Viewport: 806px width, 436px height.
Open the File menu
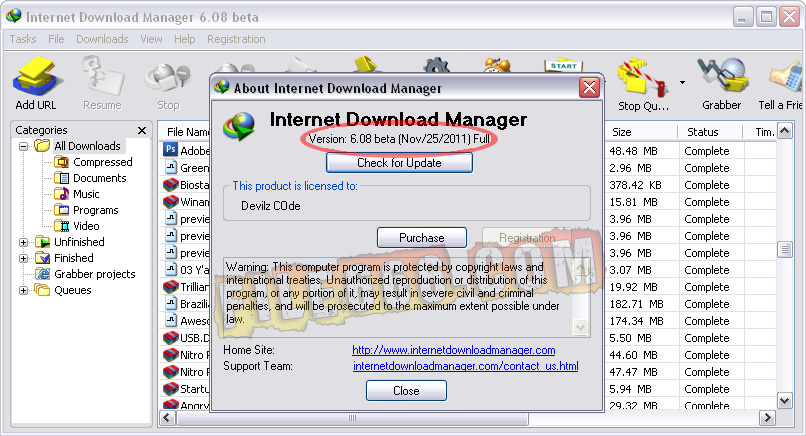(x=56, y=39)
